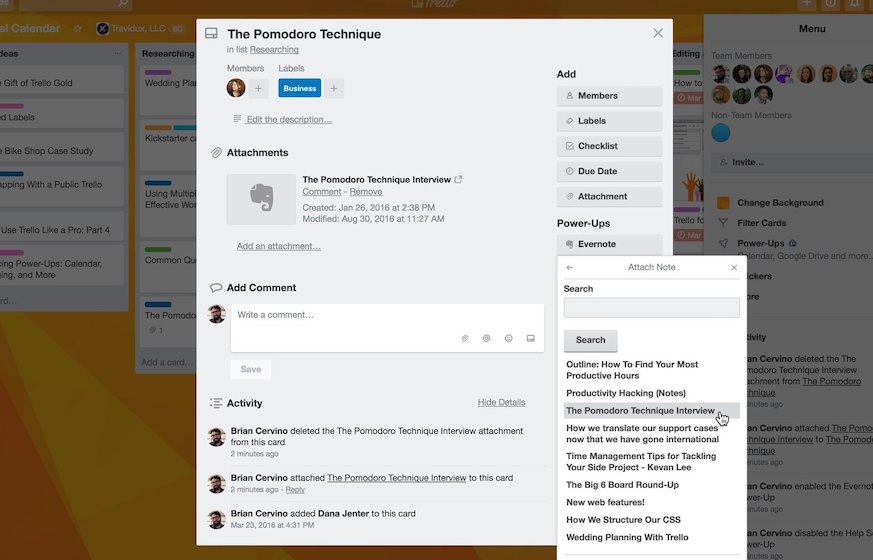Click the plus icon to add a label
The image size is (873, 560).
[x=334, y=88]
